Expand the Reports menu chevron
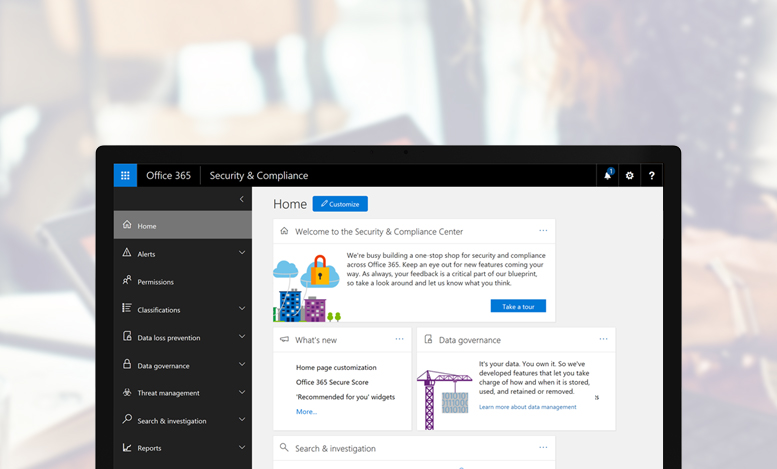 click(x=242, y=447)
